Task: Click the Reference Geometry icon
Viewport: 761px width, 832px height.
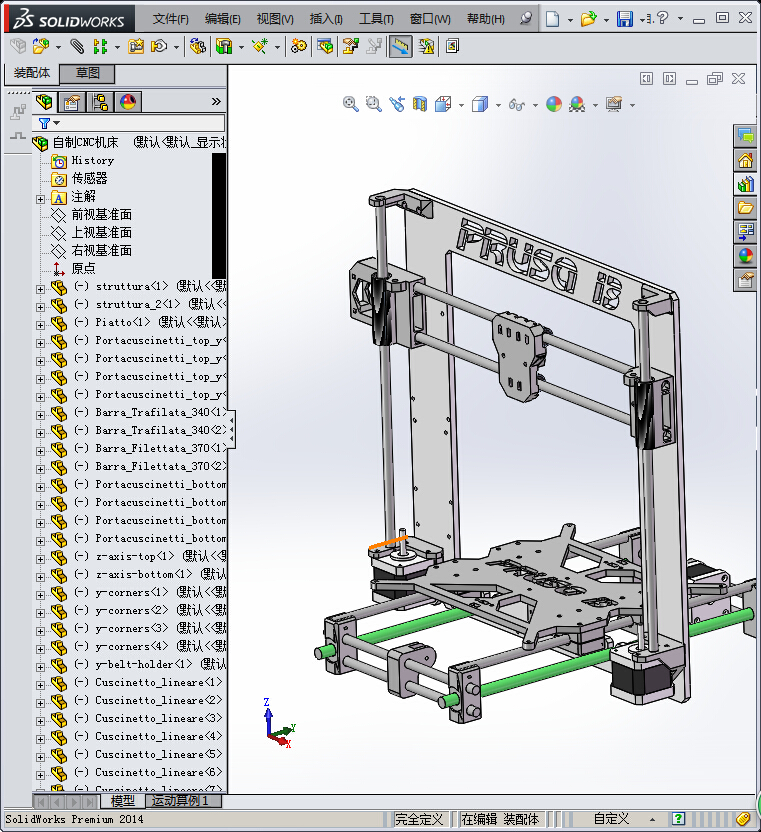Action: click(260, 47)
